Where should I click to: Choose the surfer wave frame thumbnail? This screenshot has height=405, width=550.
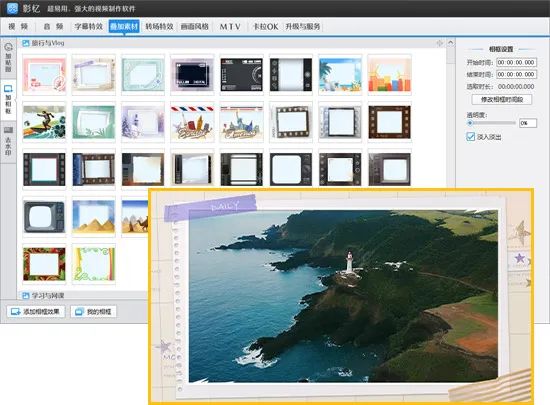click(x=44, y=122)
